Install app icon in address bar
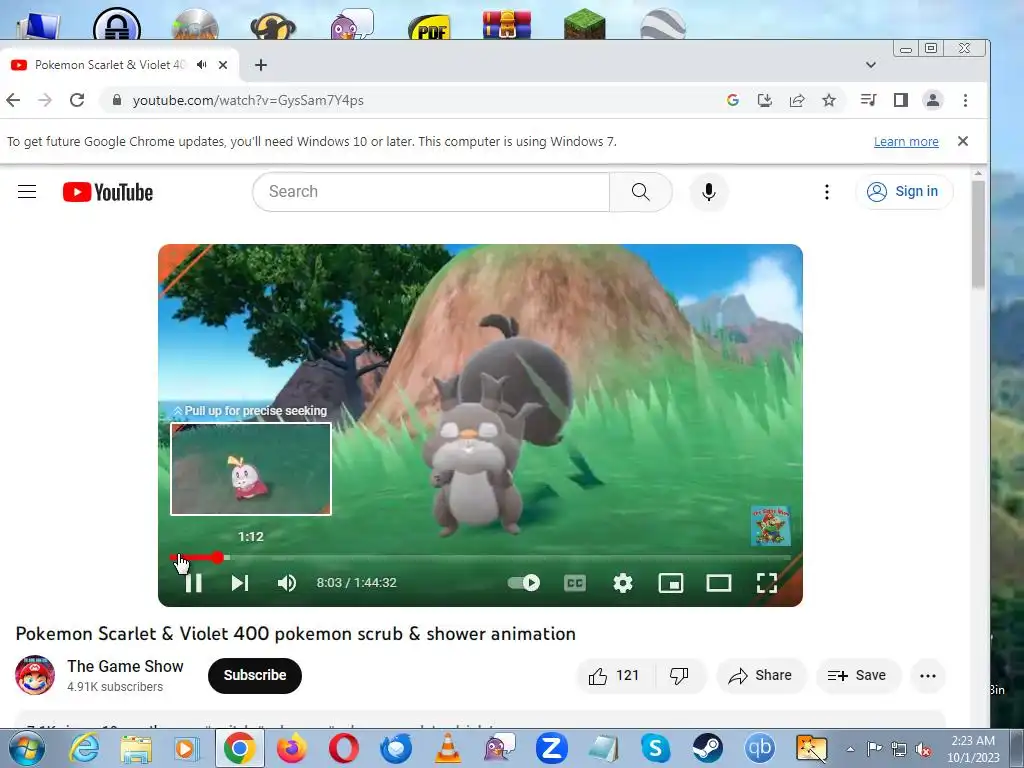Viewport: 1024px width, 768px height. click(x=765, y=100)
